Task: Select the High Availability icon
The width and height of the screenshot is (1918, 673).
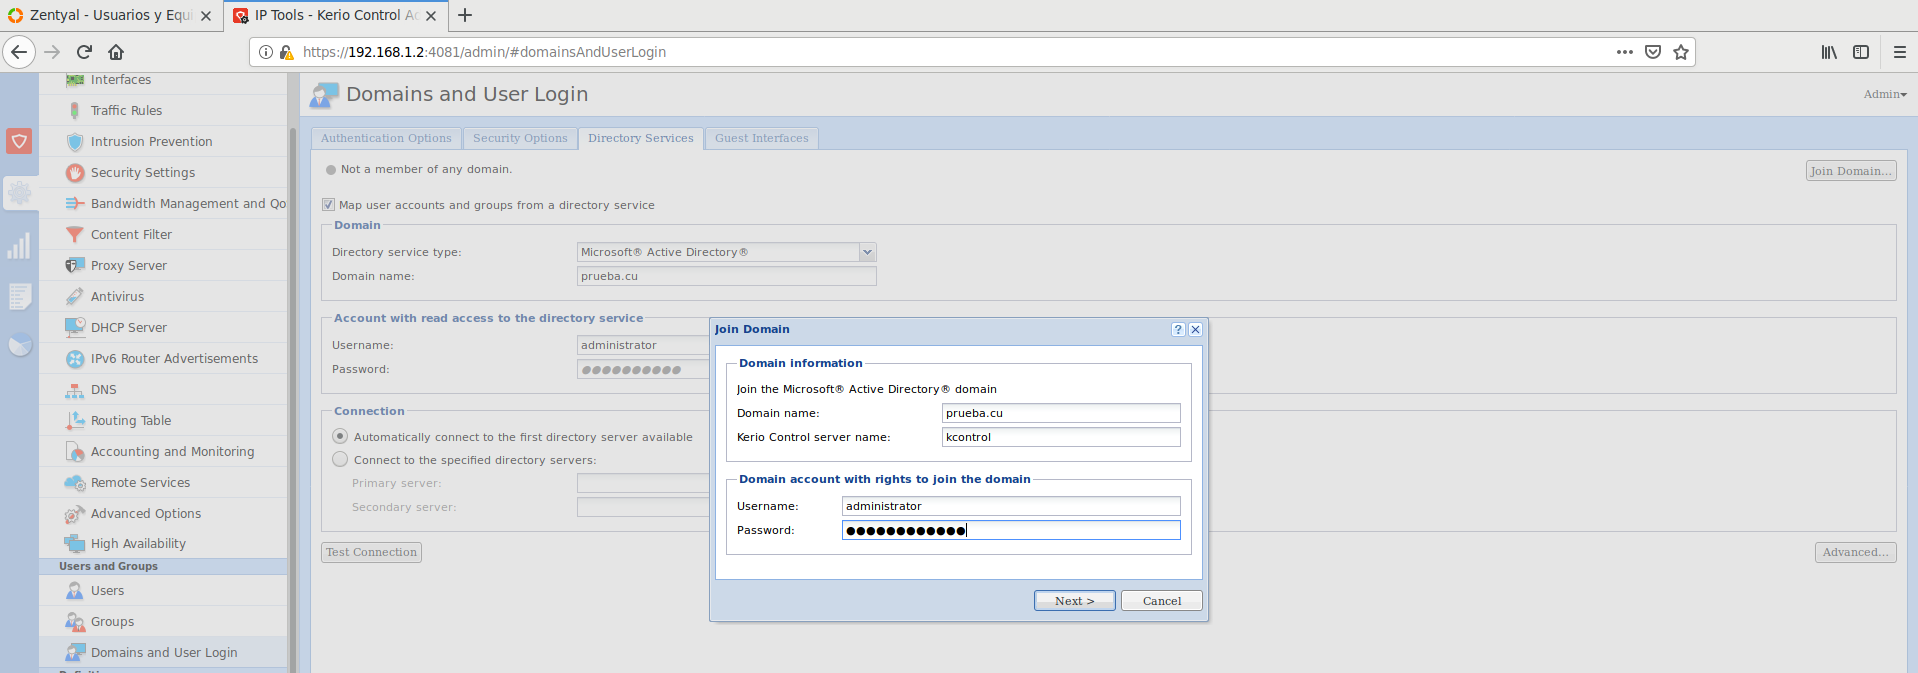Action: [75, 543]
